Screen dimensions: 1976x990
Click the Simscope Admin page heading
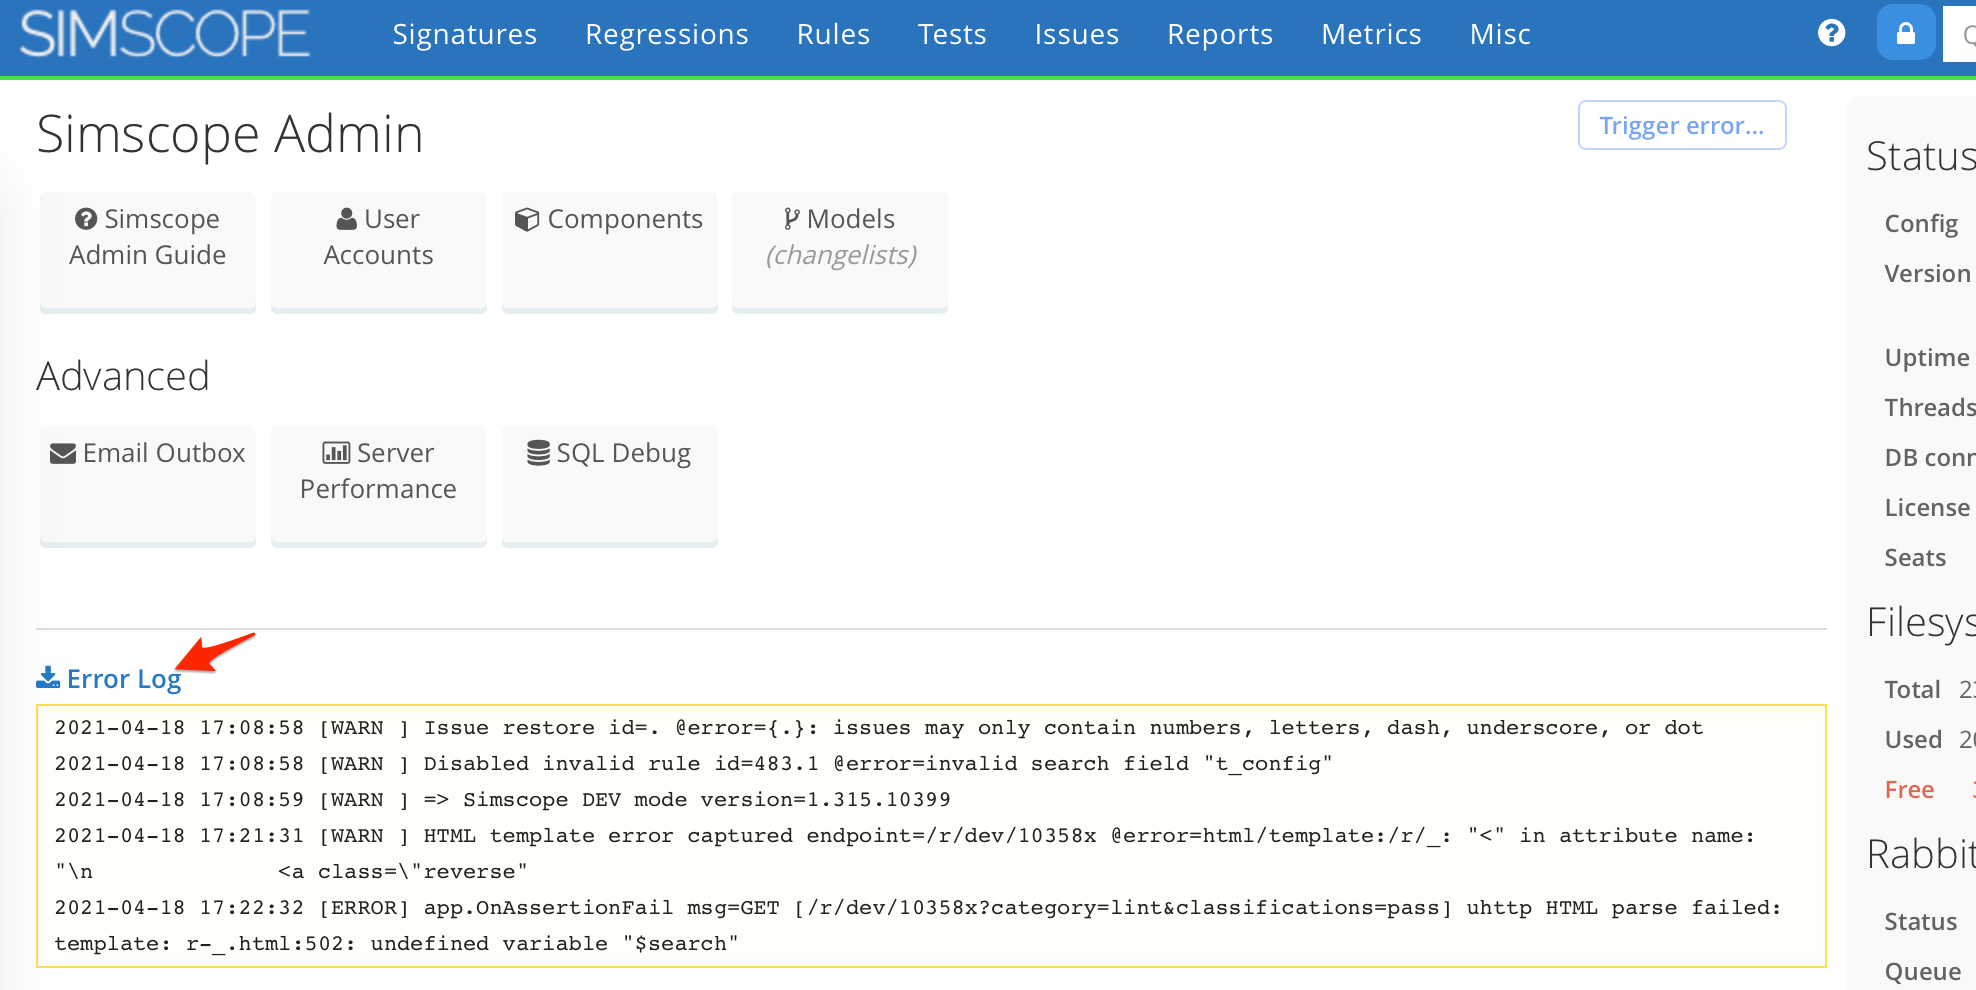coord(230,134)
